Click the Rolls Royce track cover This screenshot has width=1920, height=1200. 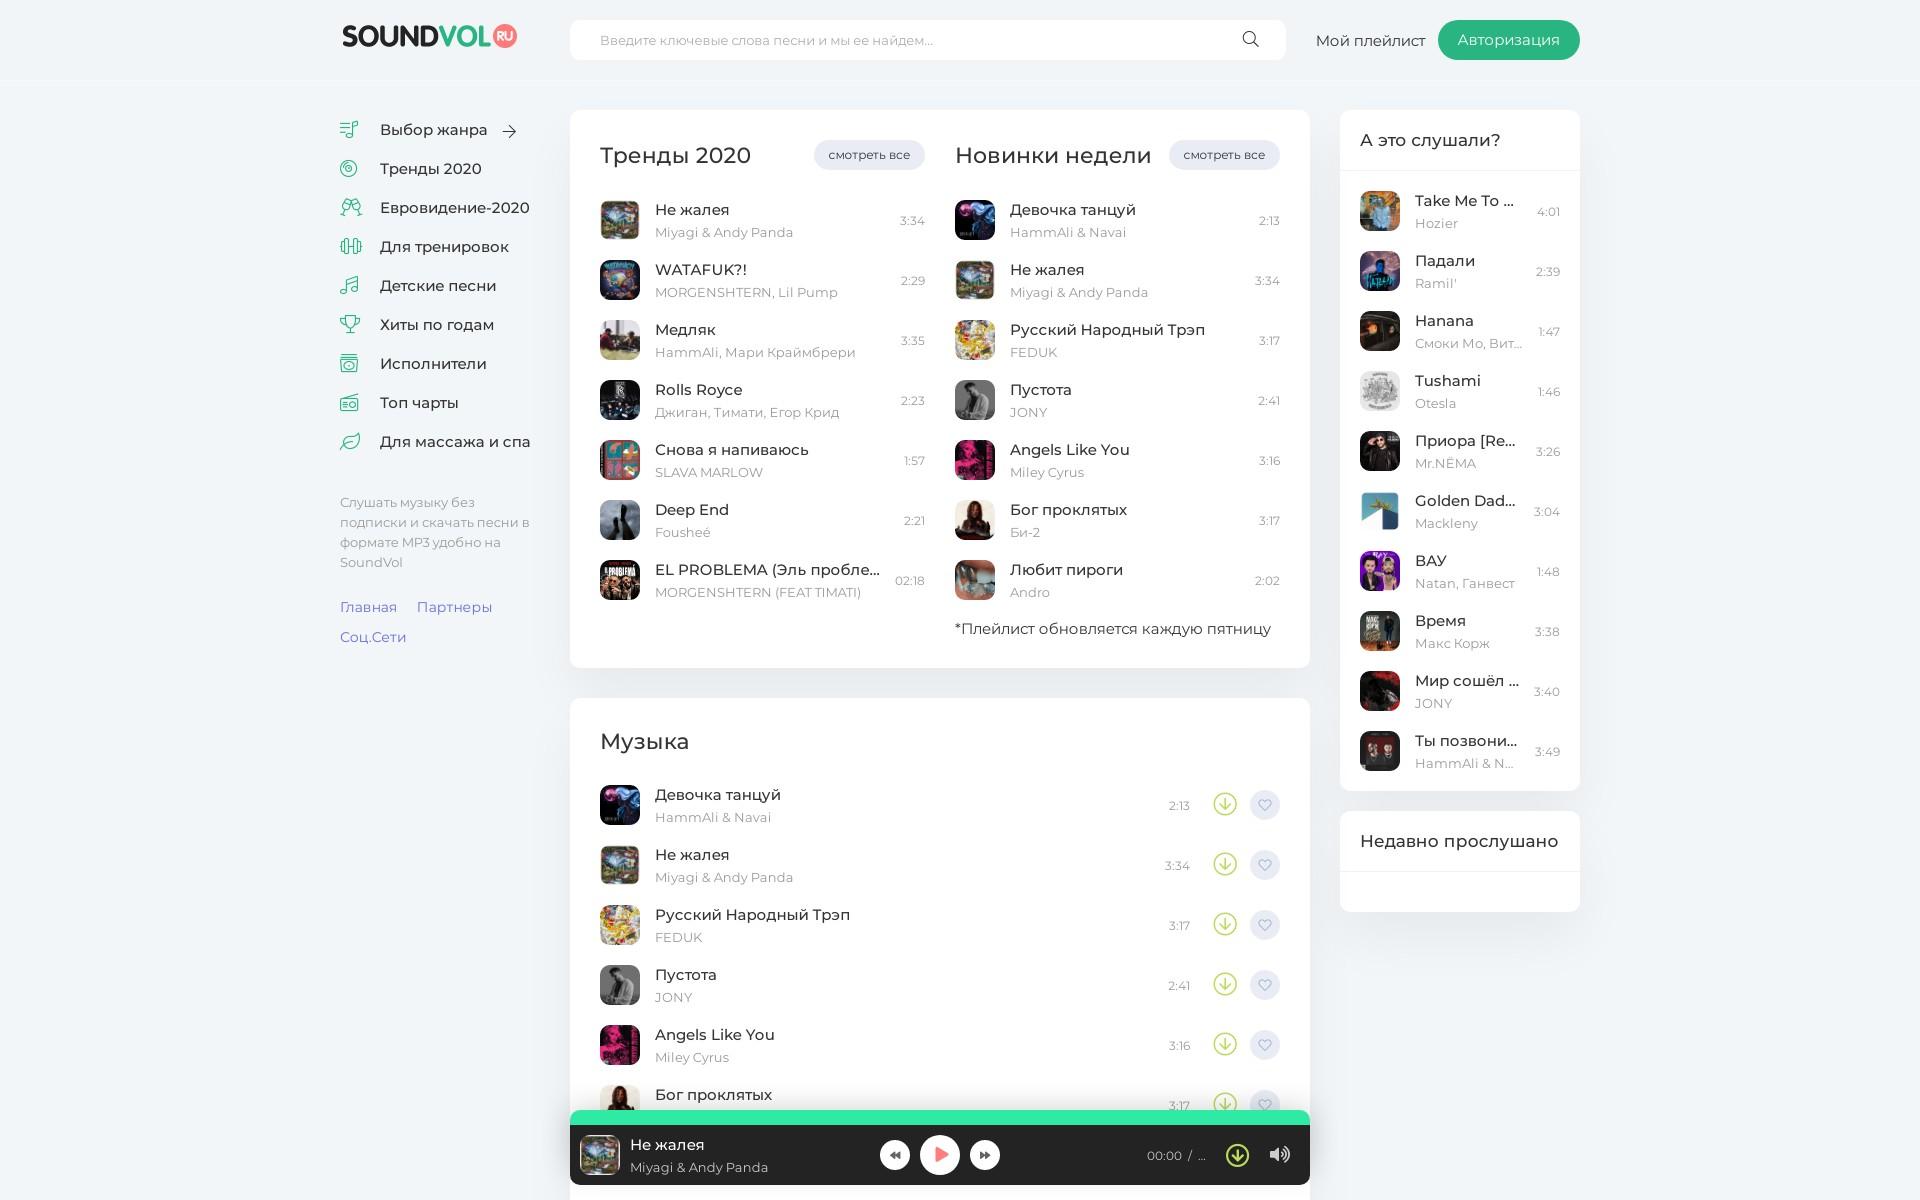click(620, 400)
